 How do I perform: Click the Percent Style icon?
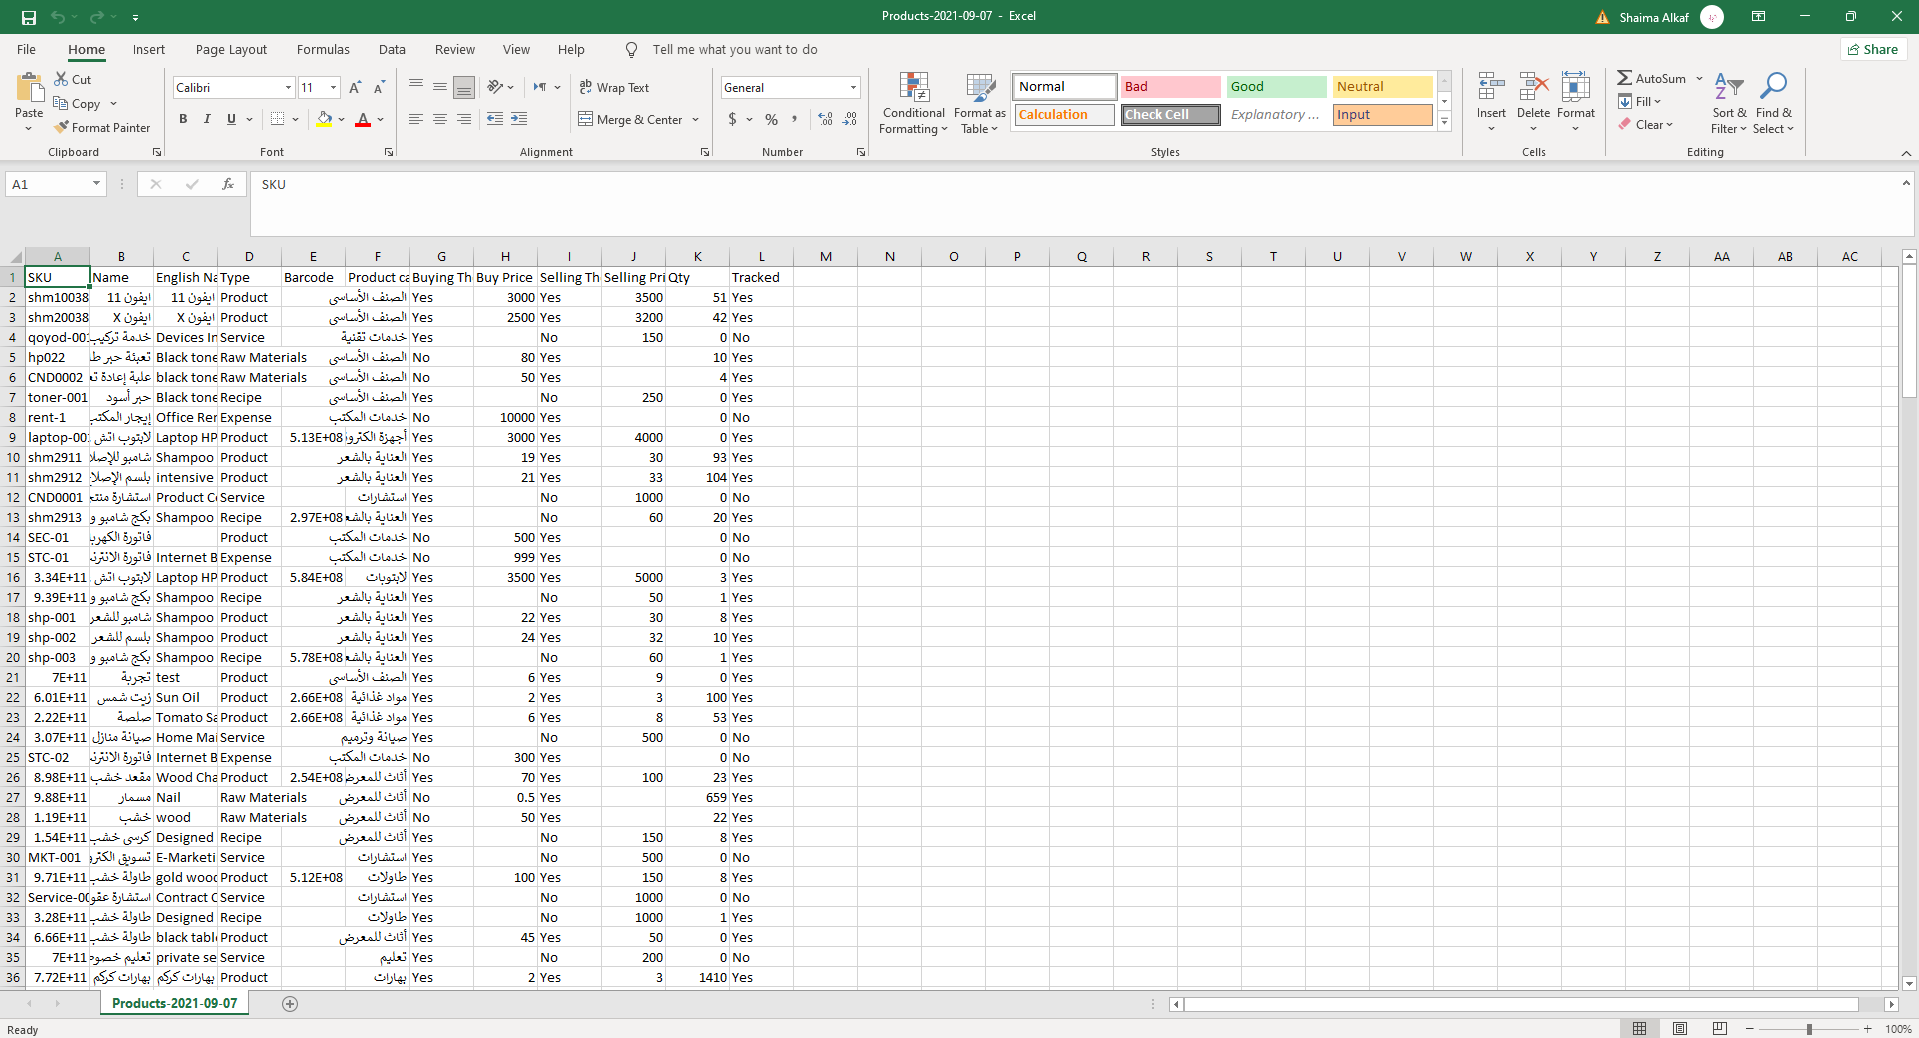(771, 120)
